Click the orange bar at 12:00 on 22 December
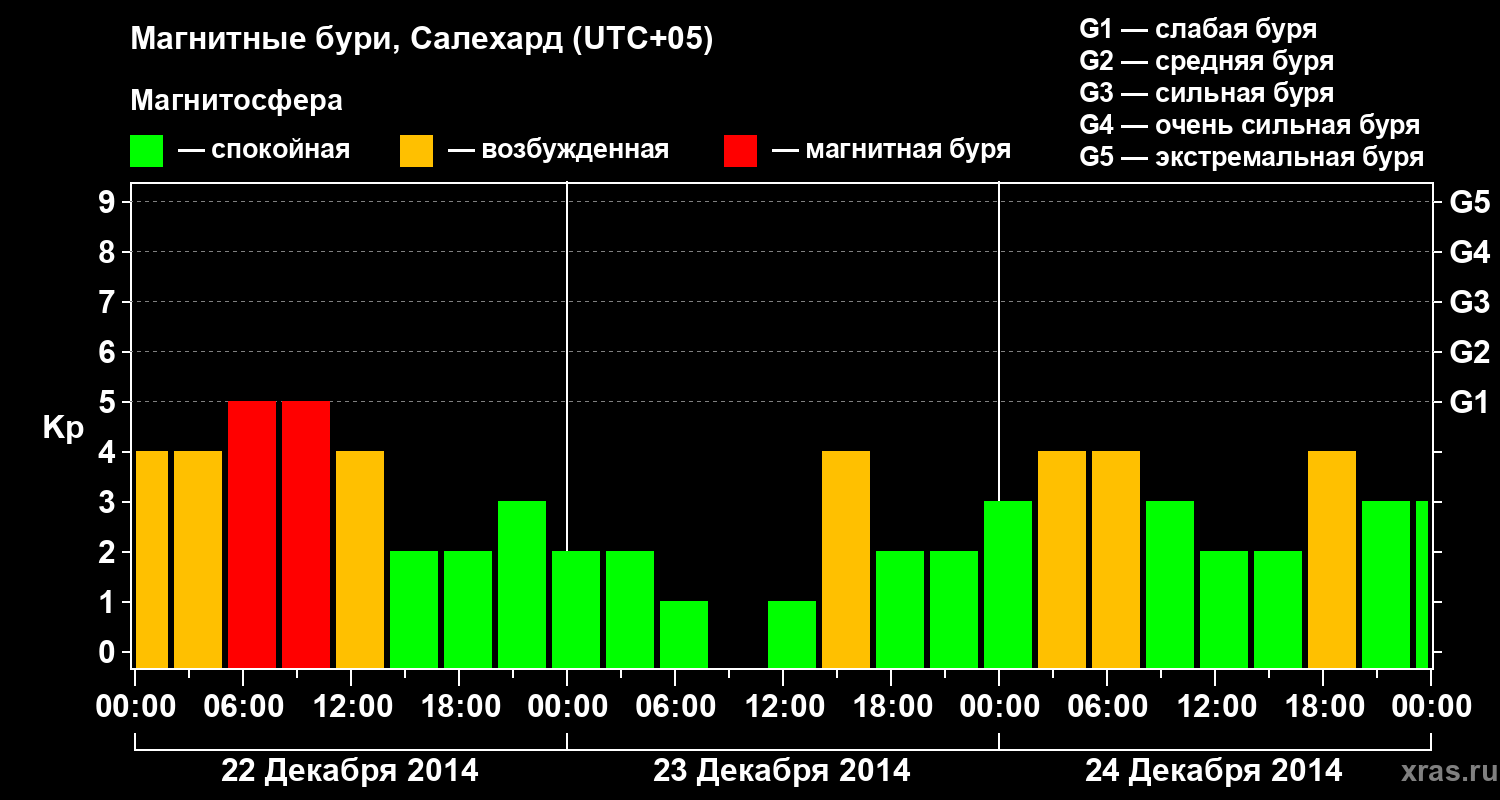This screenshot has width=1500, height=800. (x=360, y=560)
